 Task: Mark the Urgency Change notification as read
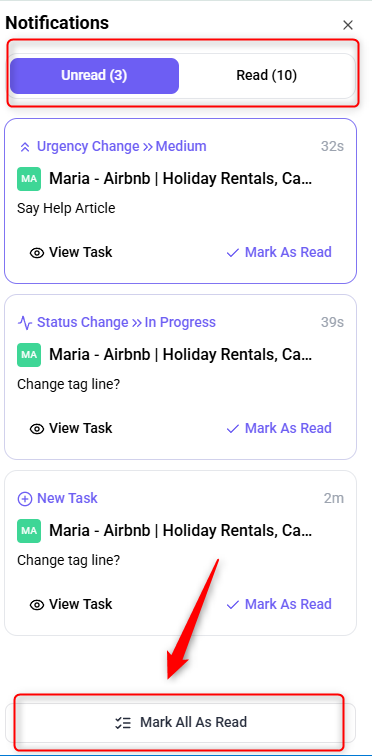pyautogui.click(x=279, y=252)
